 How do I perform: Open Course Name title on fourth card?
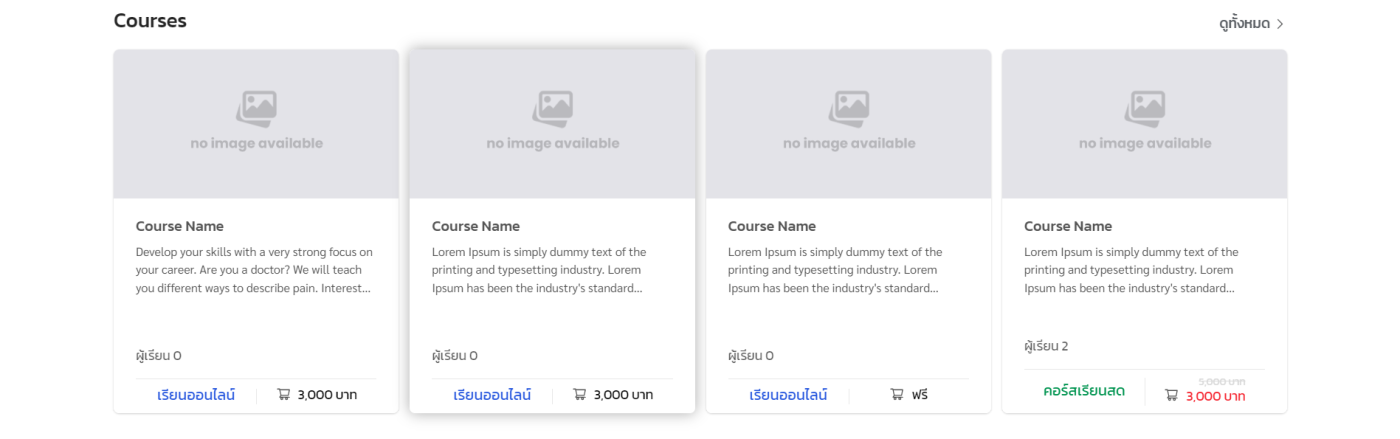(1067, 226)
